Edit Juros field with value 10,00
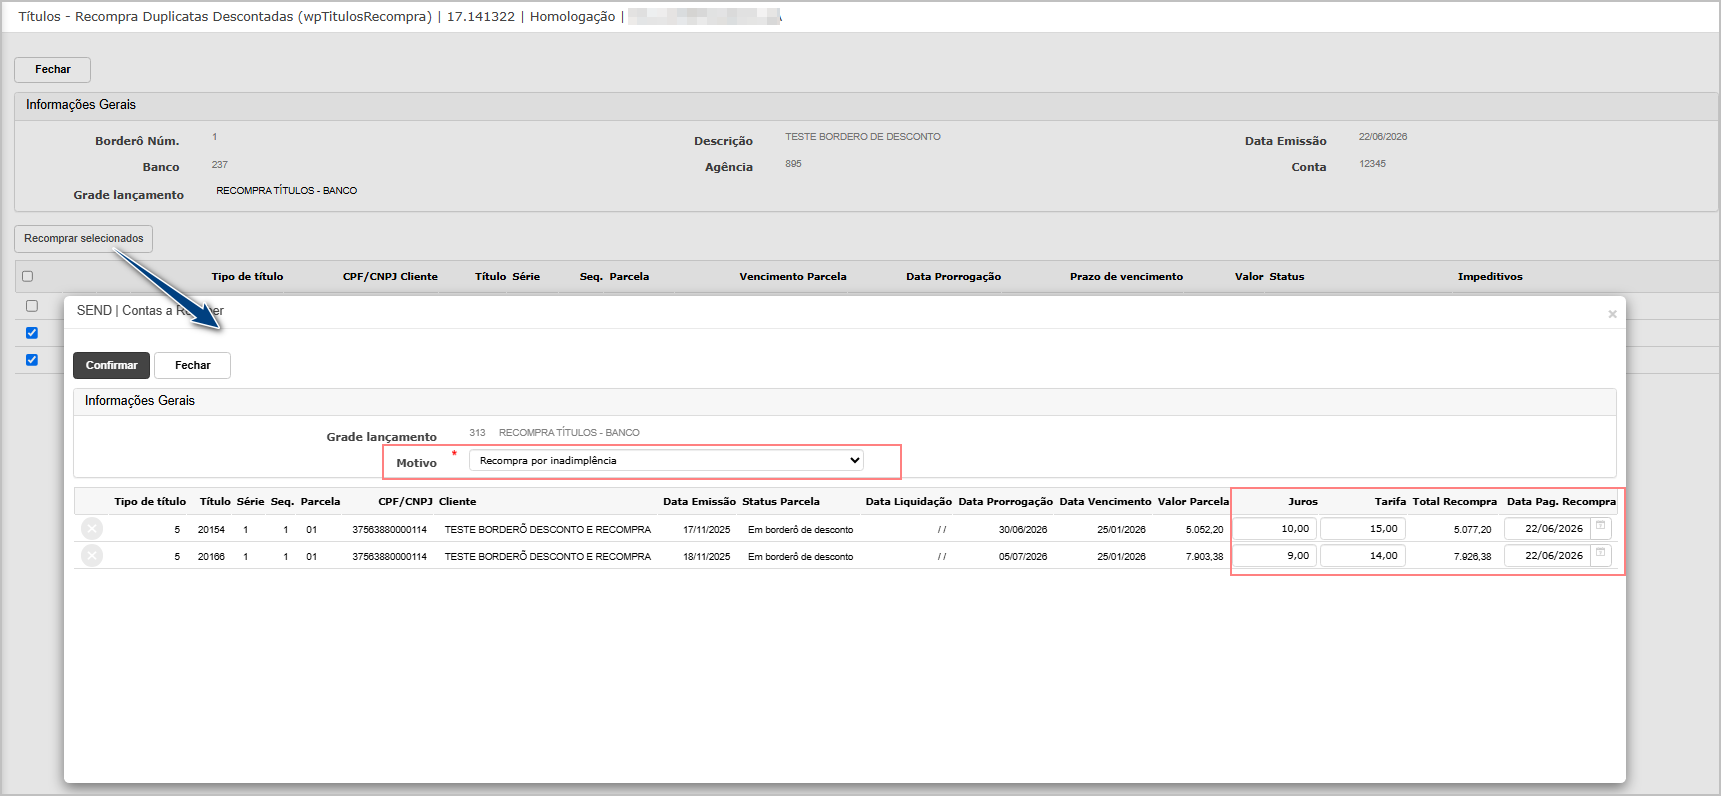This screenshot has height=796, width=1721. (x=1274, y=529)
